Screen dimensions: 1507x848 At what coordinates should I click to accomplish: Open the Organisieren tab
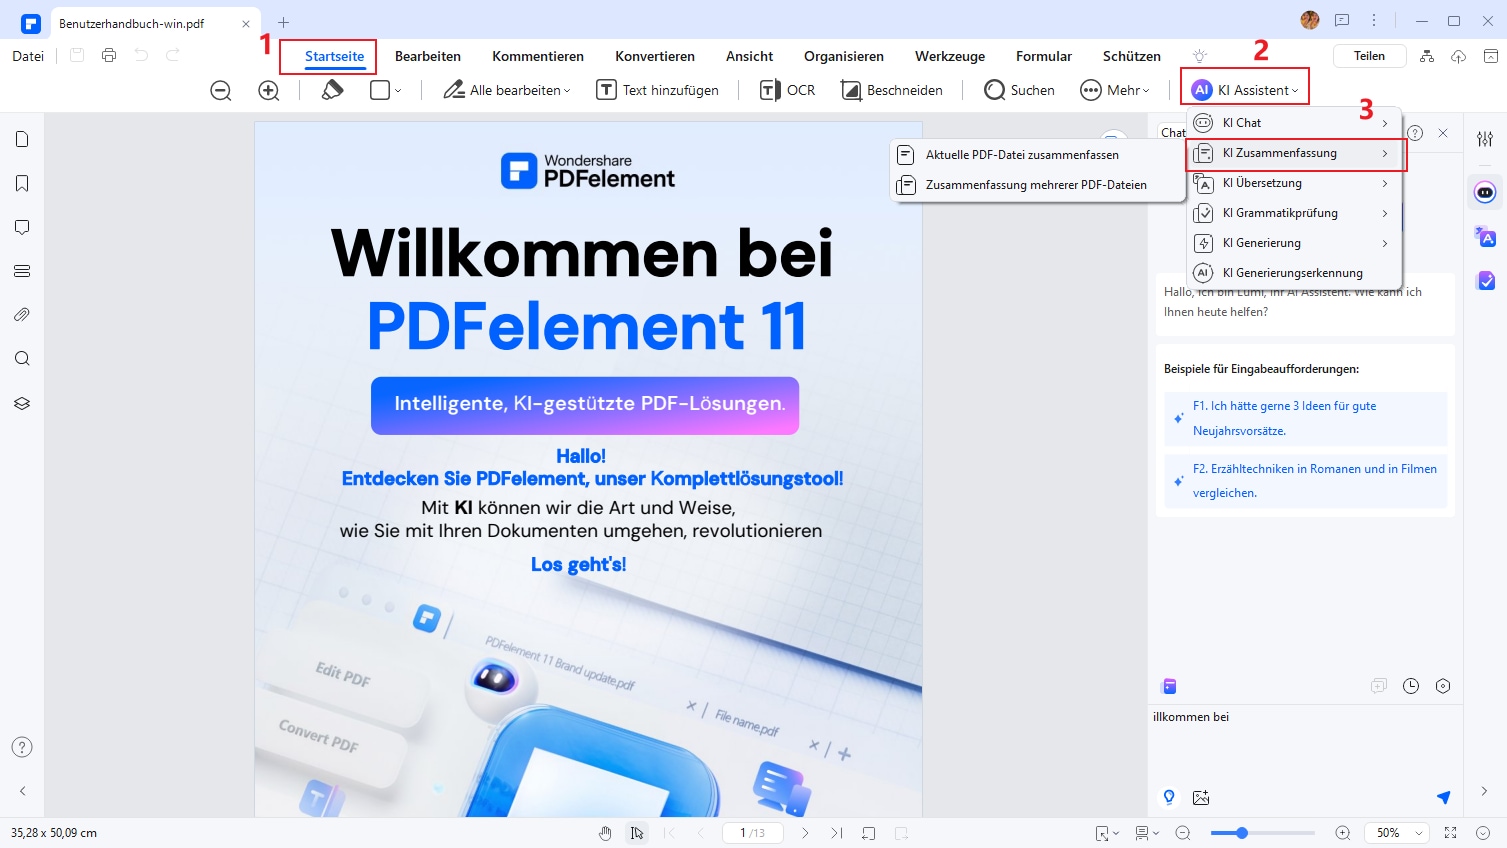click(x=844, y=56)
